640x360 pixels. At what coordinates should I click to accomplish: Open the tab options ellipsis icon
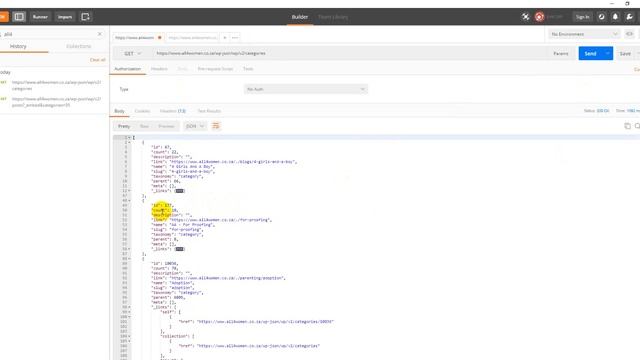tap(235, 38)
